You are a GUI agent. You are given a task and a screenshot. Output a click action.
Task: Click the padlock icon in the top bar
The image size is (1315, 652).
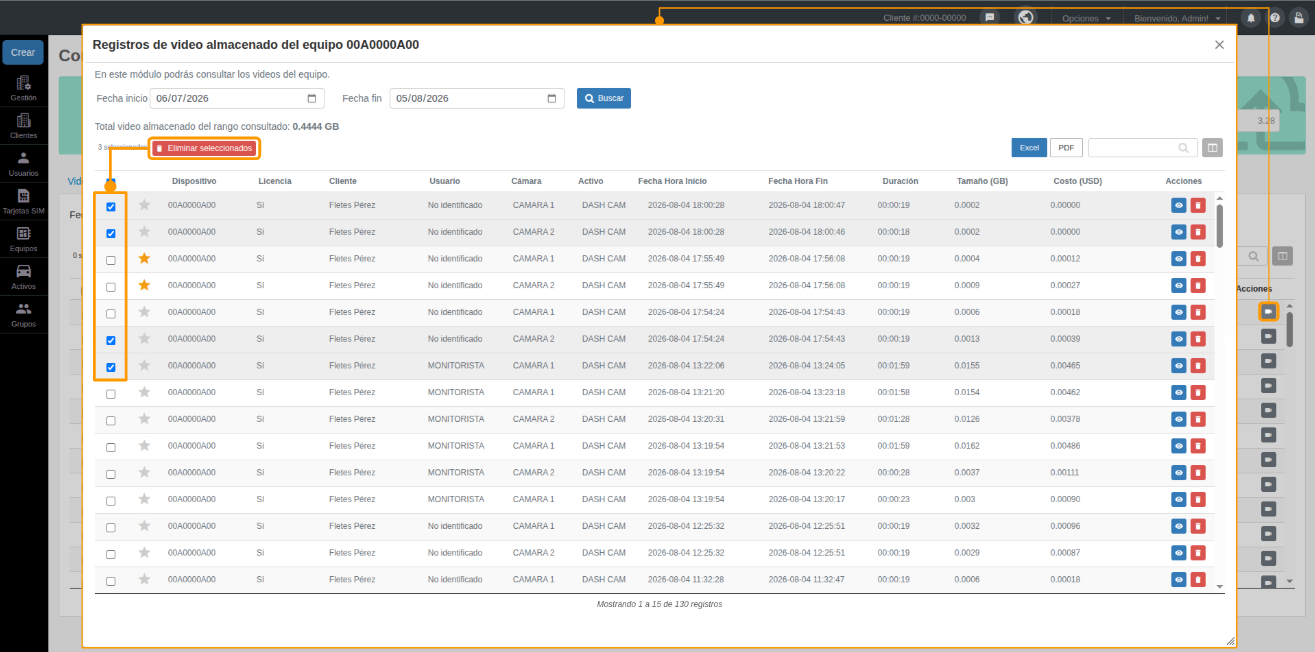[1298, 18]
